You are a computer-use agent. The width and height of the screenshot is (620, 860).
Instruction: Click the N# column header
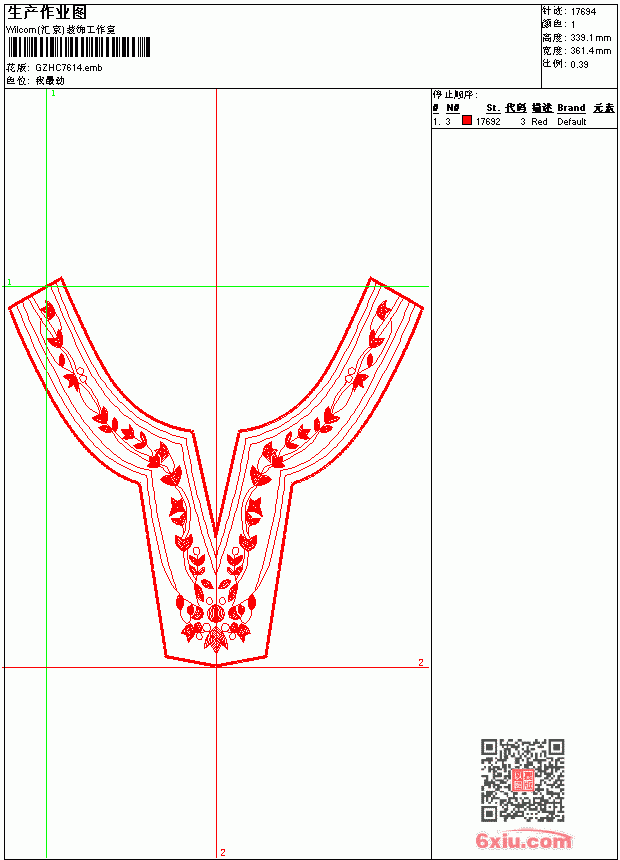coord(452,108)
